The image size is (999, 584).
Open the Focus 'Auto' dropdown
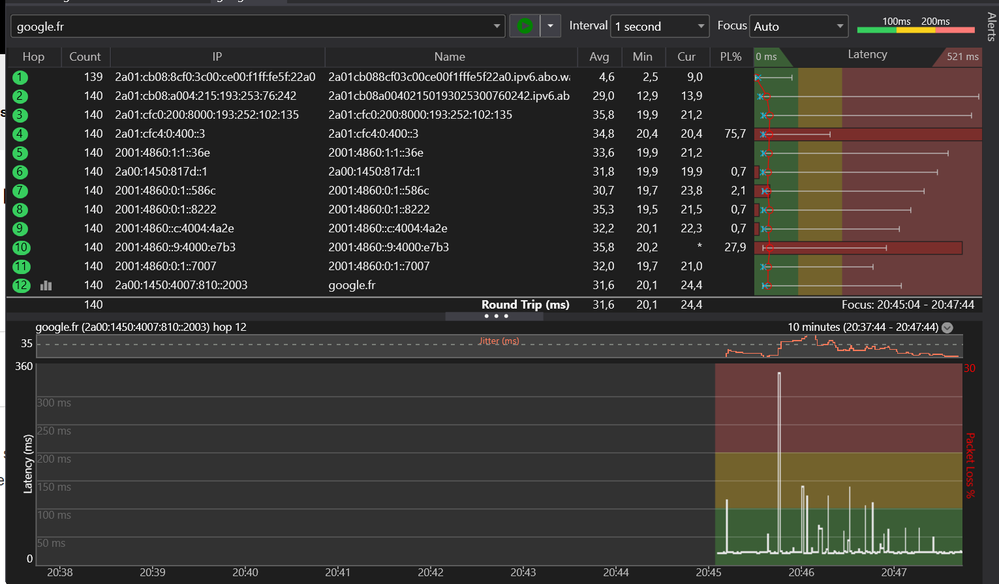click(798, 27)
